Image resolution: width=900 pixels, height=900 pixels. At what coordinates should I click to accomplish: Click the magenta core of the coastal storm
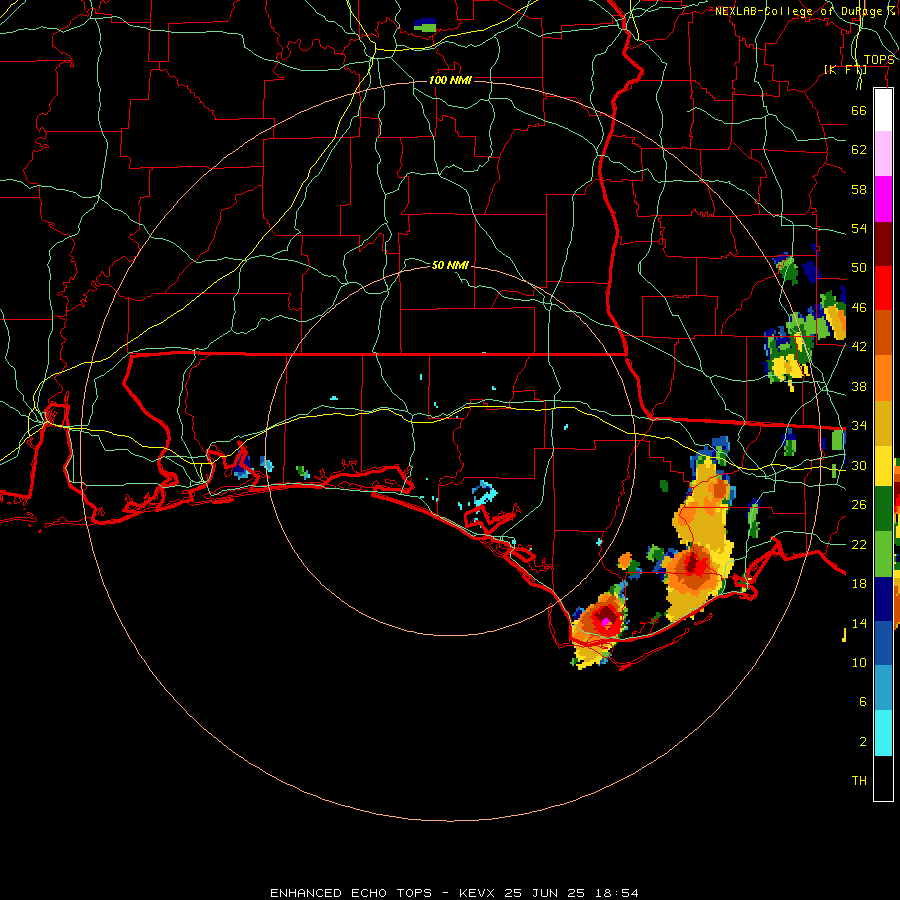tap(605, 622)
